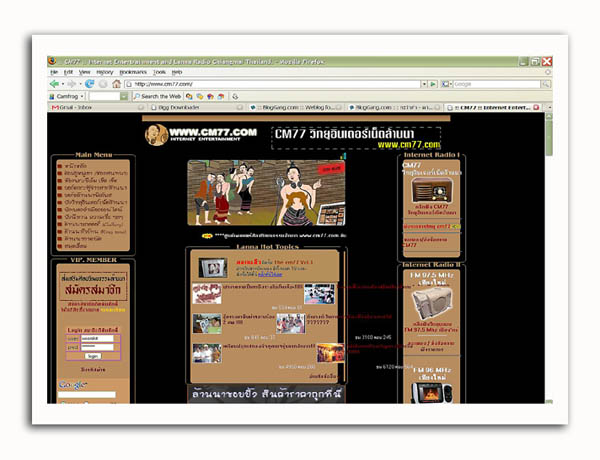The image size is (600, 460).
Task: Open the Forward history dropdown arrow
Action: pos(80,84)
